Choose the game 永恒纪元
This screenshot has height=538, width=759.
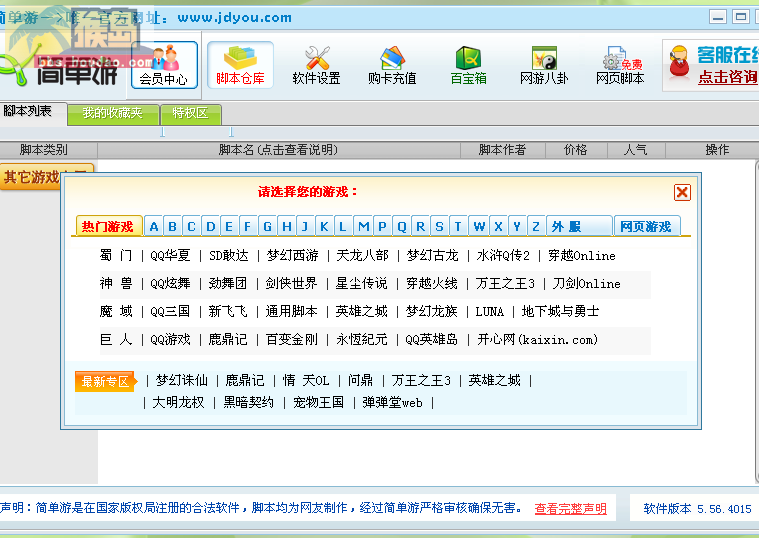[362, 339]
